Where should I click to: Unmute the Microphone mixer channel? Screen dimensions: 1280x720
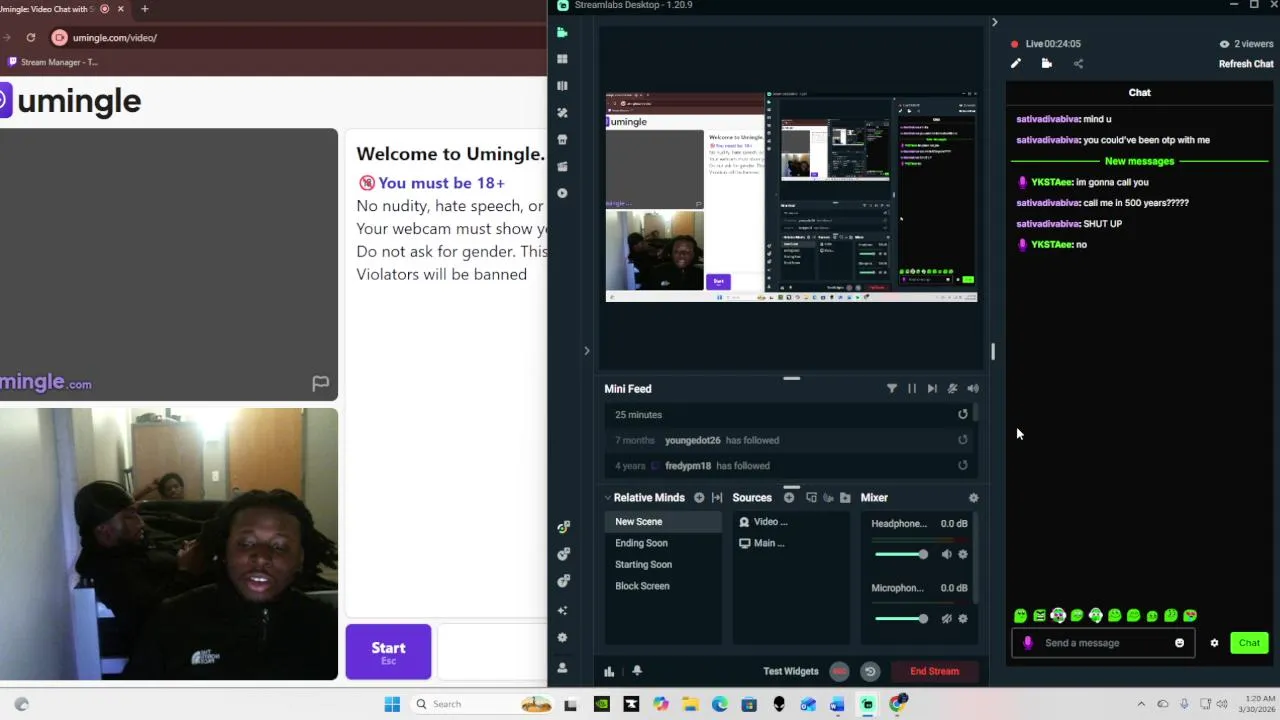946,618
